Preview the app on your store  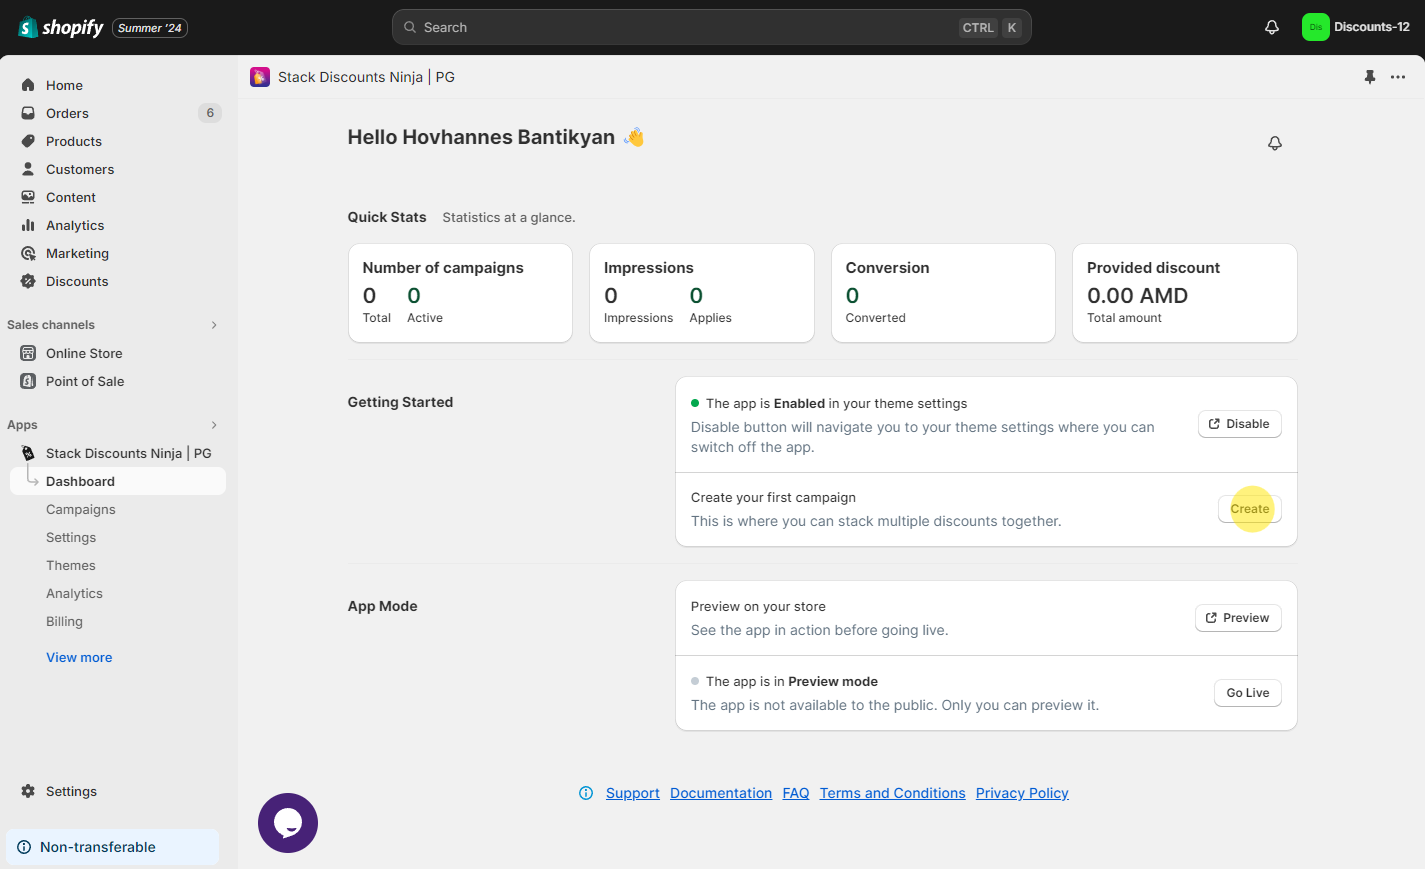coord(1237,618)
